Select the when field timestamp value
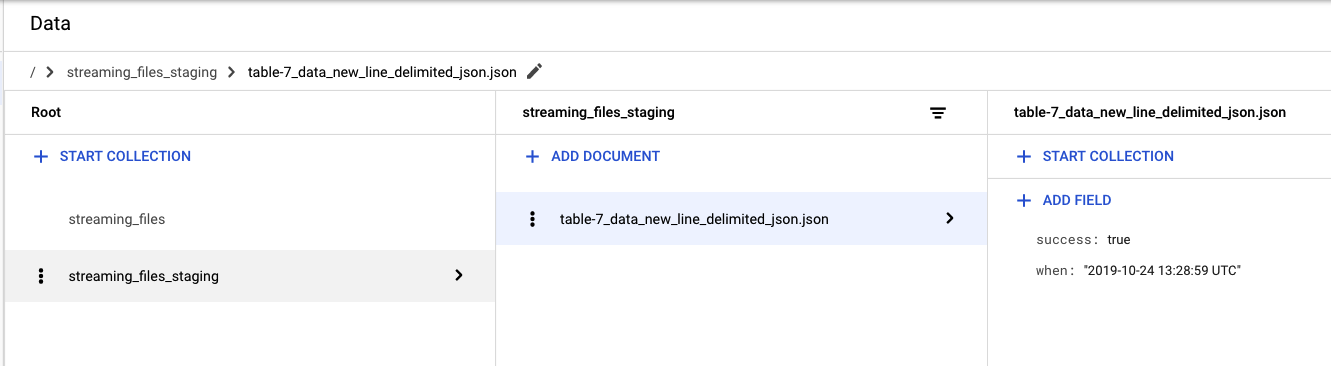The width and height of the screenshot is (1331, 366). pyautogui.click(x=1162, y=270)
